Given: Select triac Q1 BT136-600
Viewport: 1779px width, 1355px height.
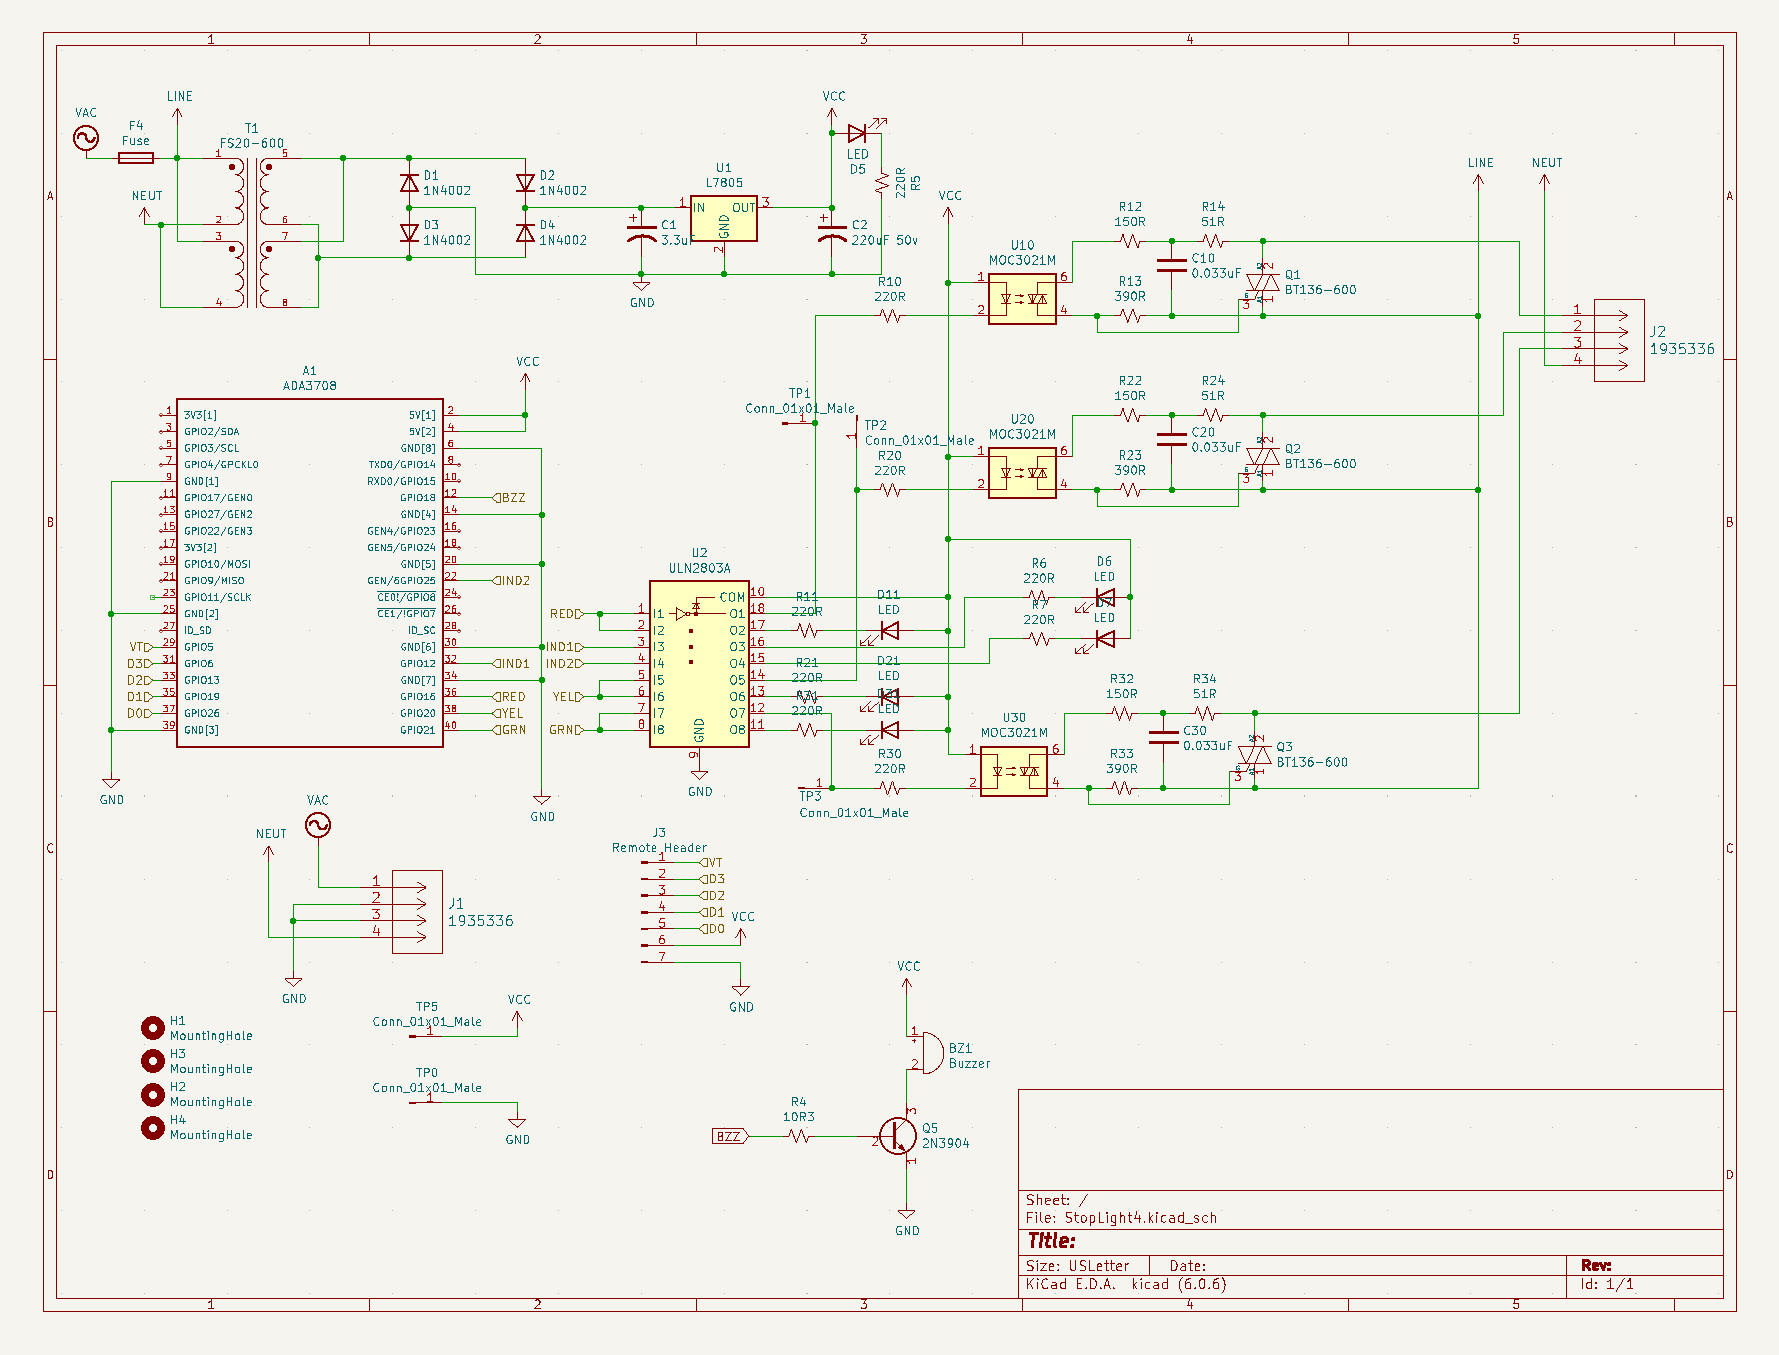Looking at the screenshot, I should pos(1262,284).
